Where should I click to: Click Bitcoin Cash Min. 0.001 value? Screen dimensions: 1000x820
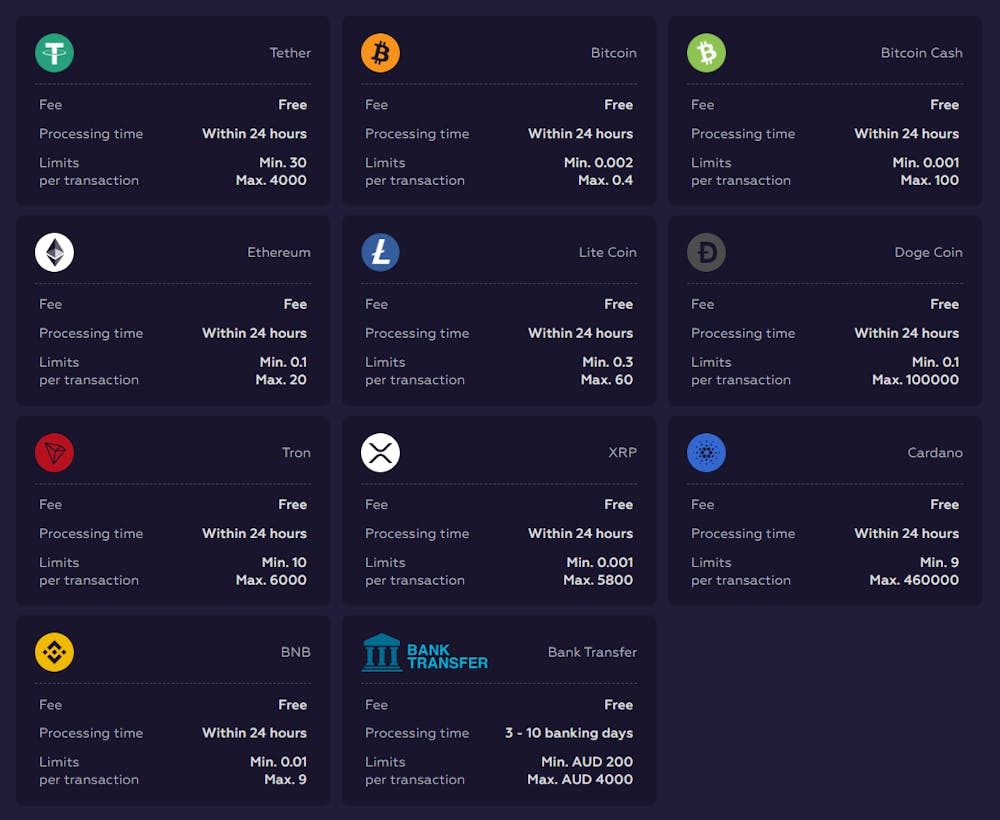[925, 163]
